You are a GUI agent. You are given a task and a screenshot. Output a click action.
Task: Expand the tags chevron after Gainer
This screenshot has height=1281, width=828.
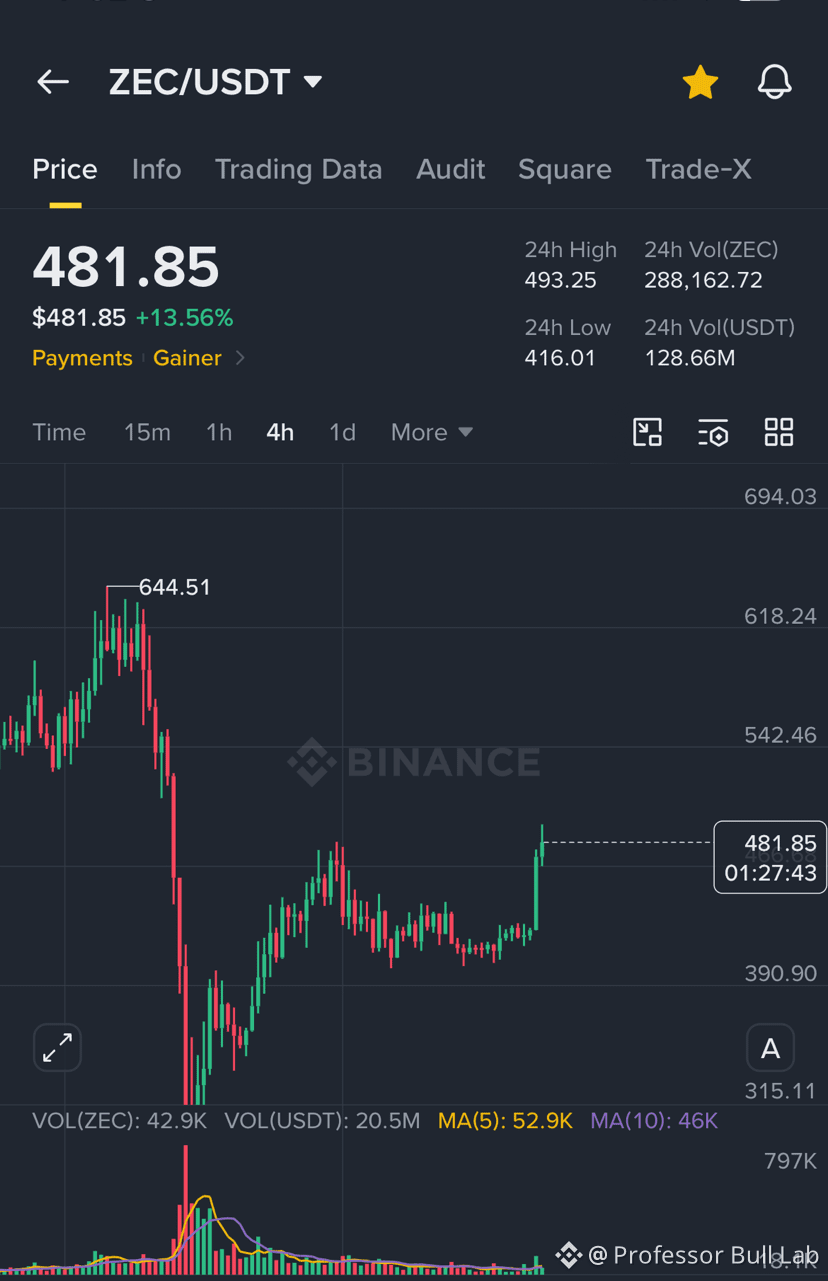[x=240, y=358]
